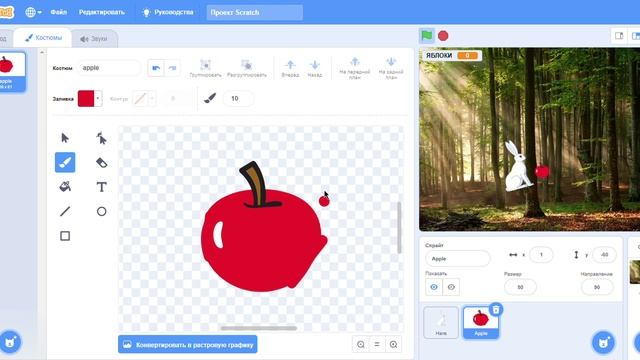Select the Reshape tool
Image resolution: width=640 pixels, height=360 pixels.
[101, 138]
